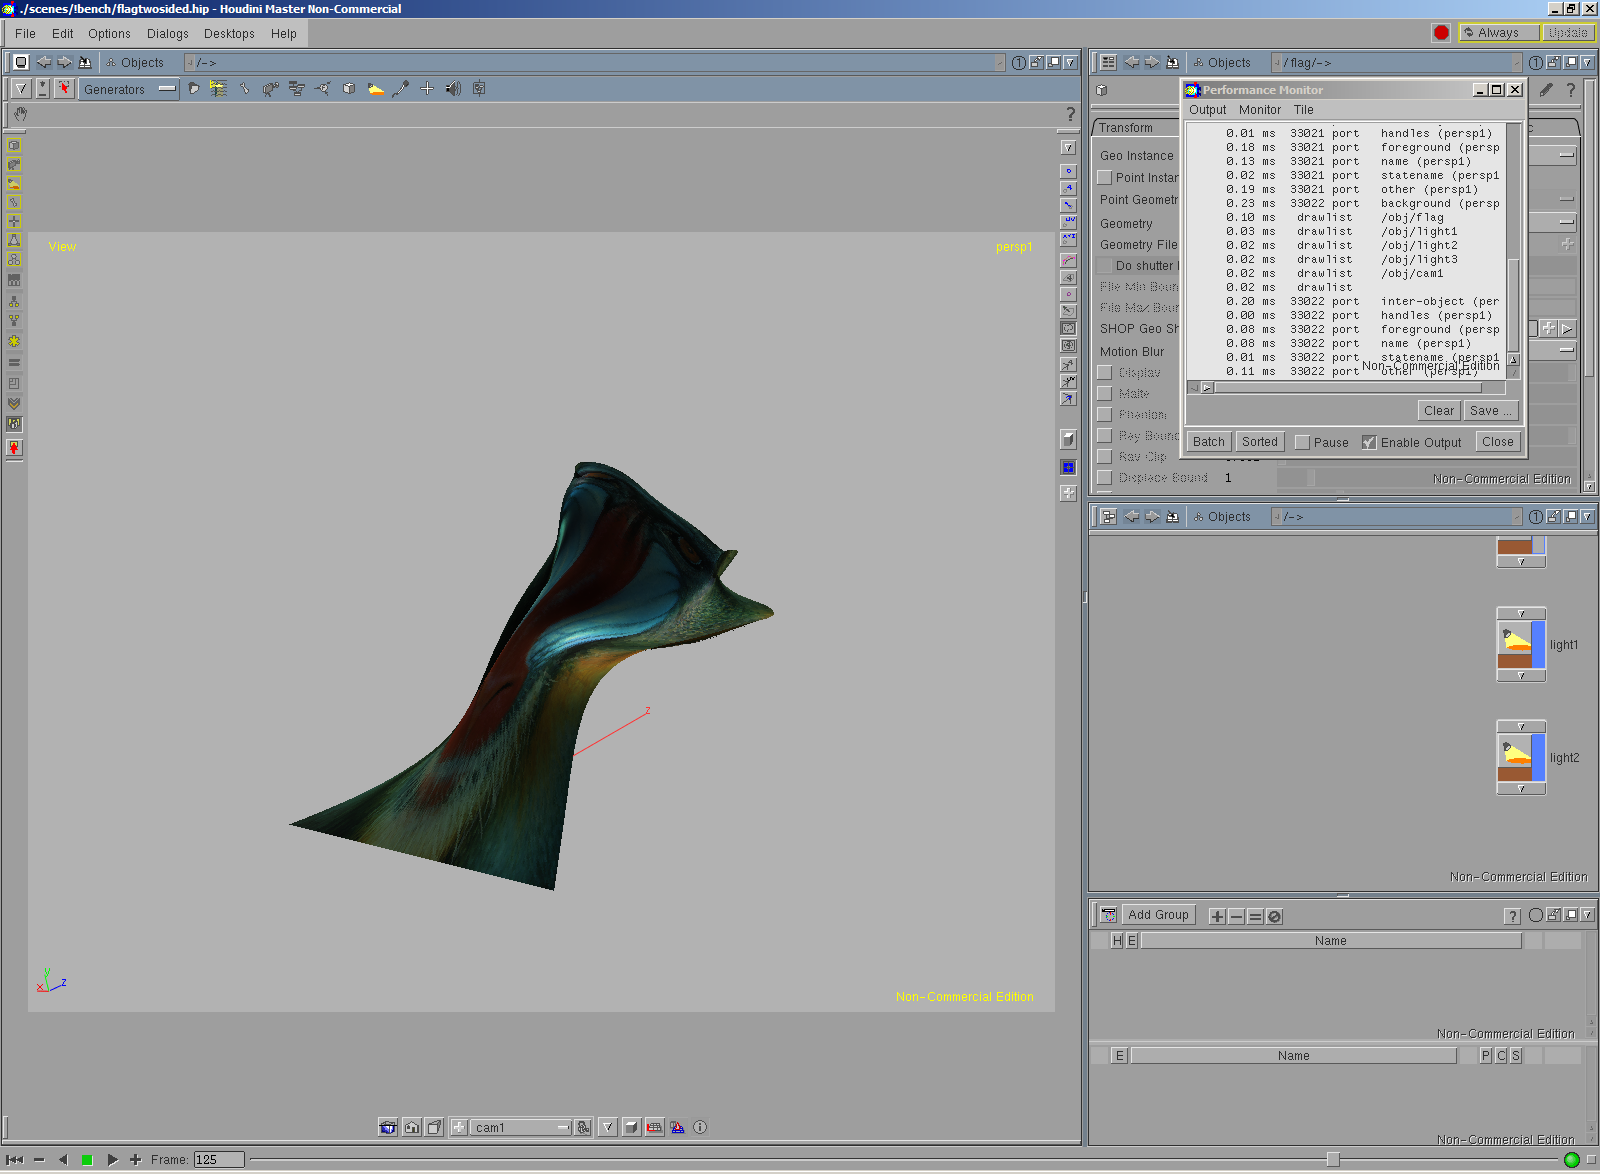This screenshot has height=1174, width=1600.
Task: Toggle the Pause checkbox in Performance Monitor
Action: point(1302,442)
